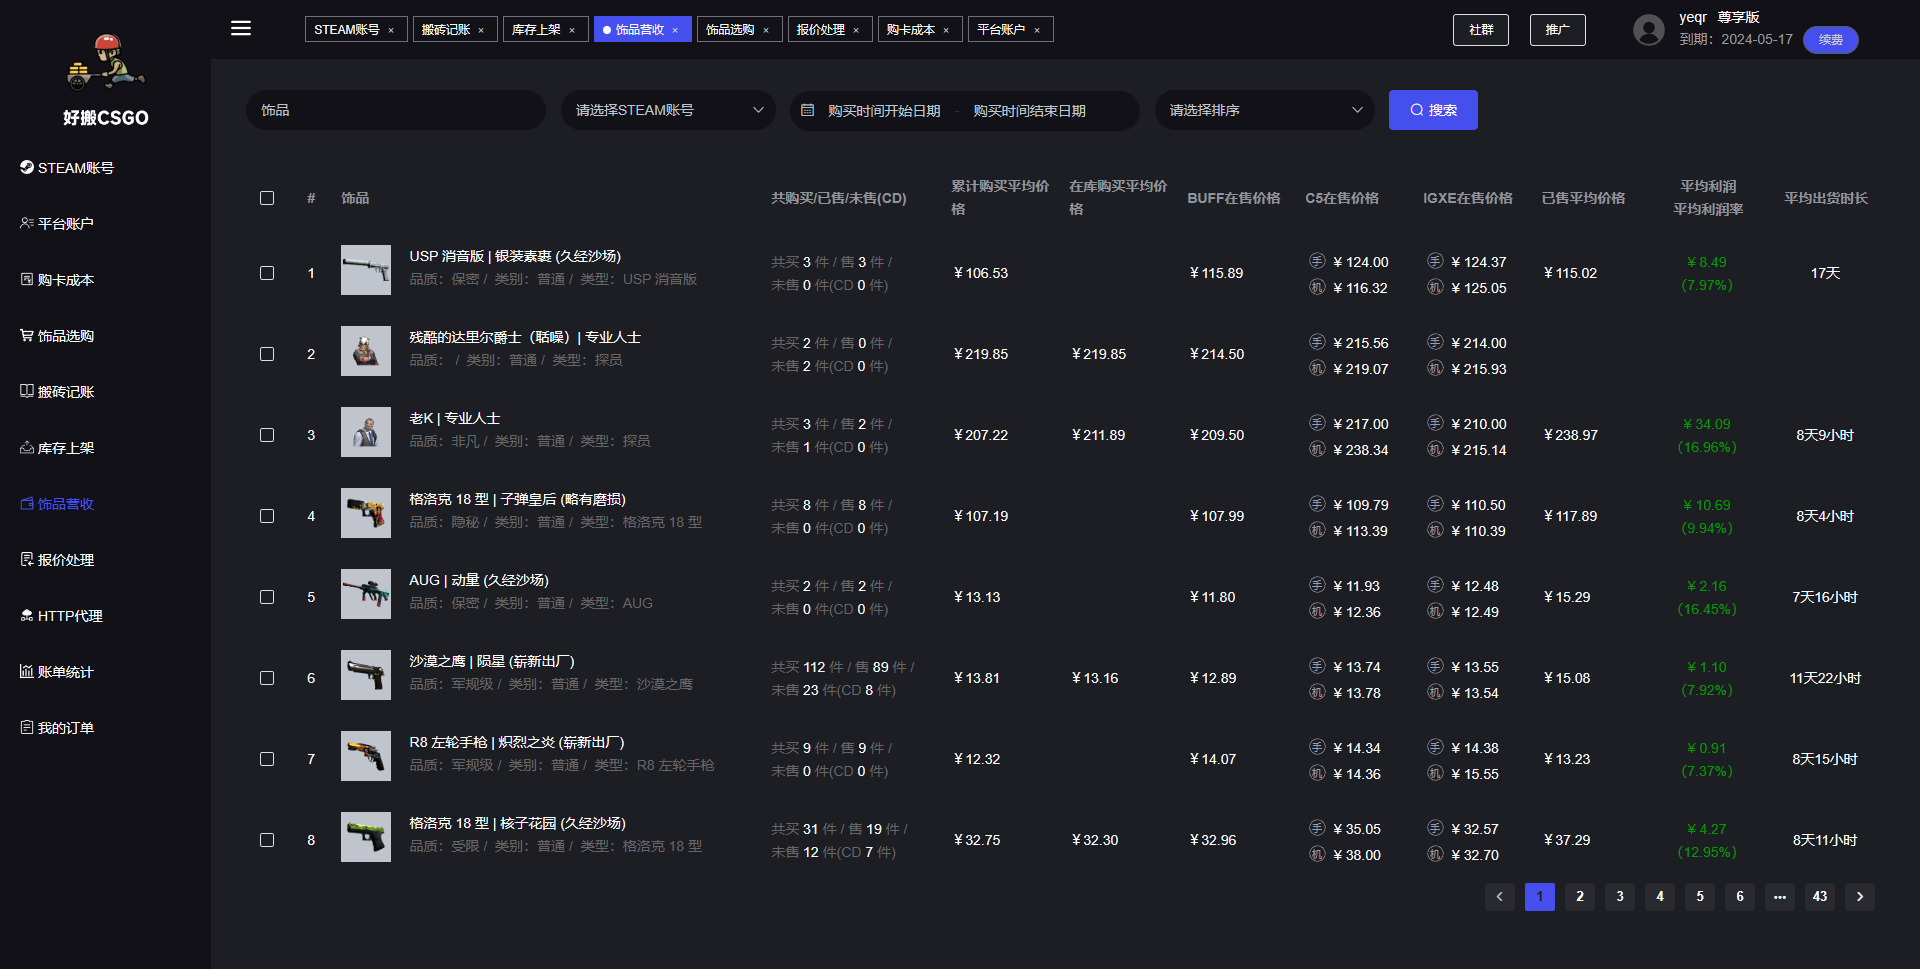
Task: Check the 子弹皇后 row checkbox
Action: pyautogui.click(x=267, y=516)
